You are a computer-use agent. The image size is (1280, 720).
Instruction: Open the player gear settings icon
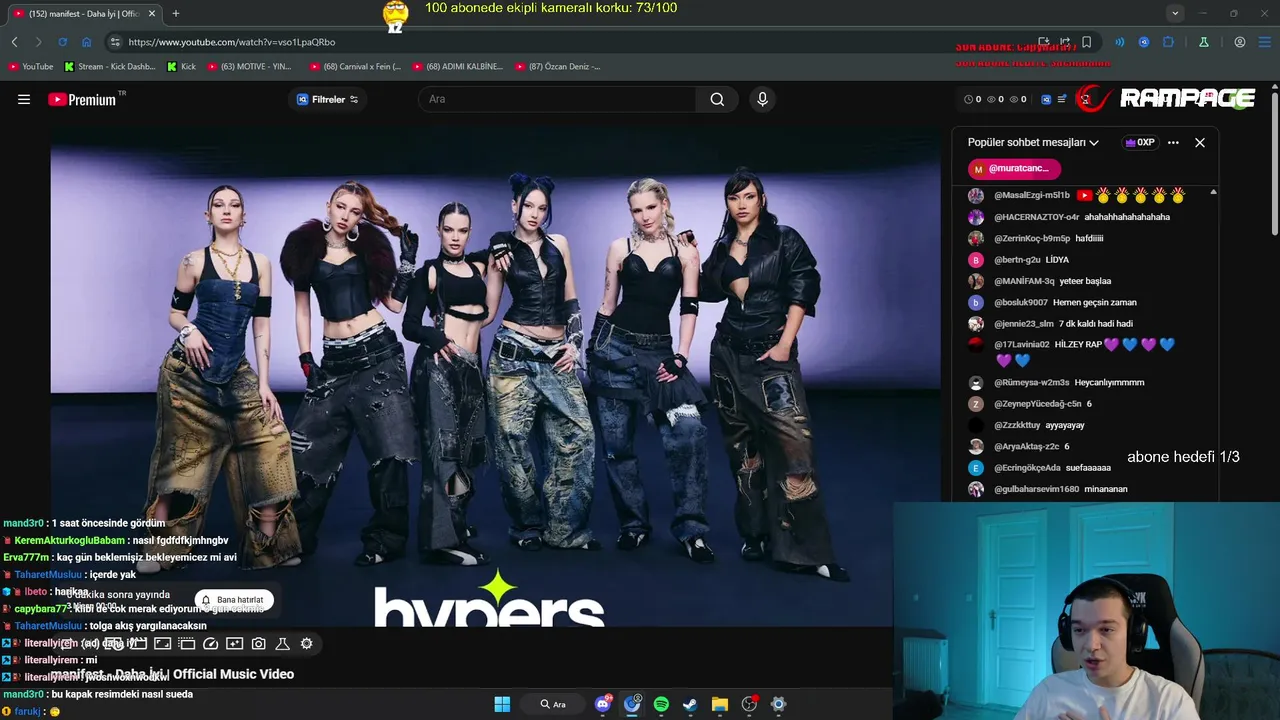tap(307, 644)
